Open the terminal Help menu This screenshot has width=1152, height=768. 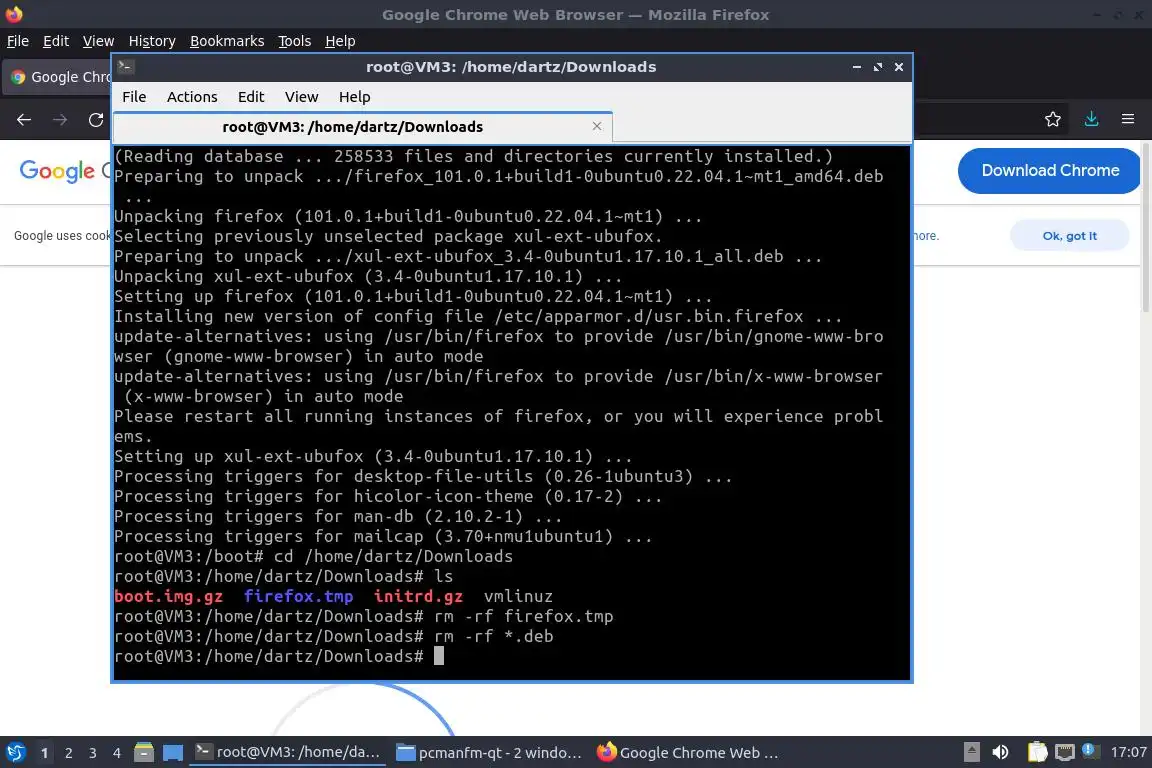(x=354, y=97)
